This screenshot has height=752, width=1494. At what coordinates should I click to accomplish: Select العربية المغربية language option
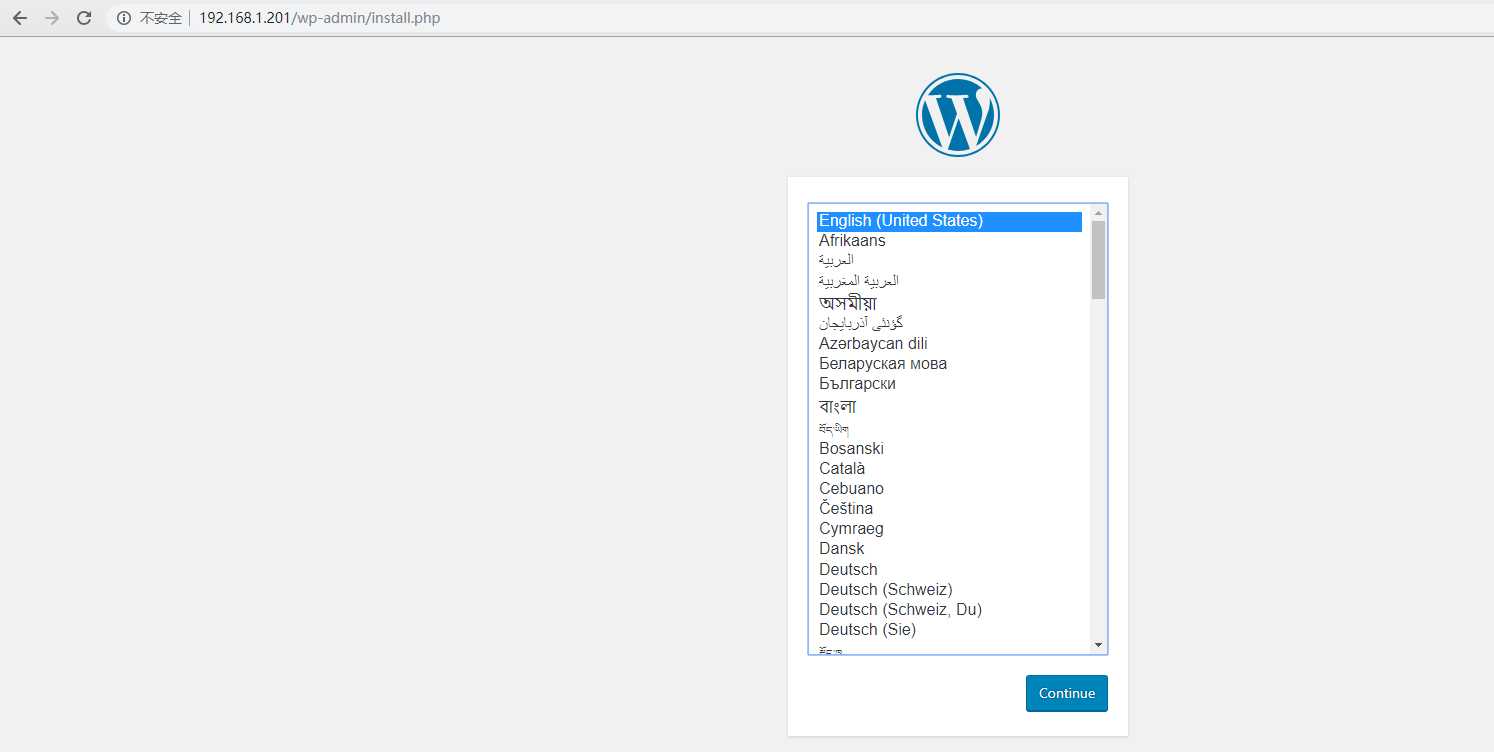coord(949,280)
